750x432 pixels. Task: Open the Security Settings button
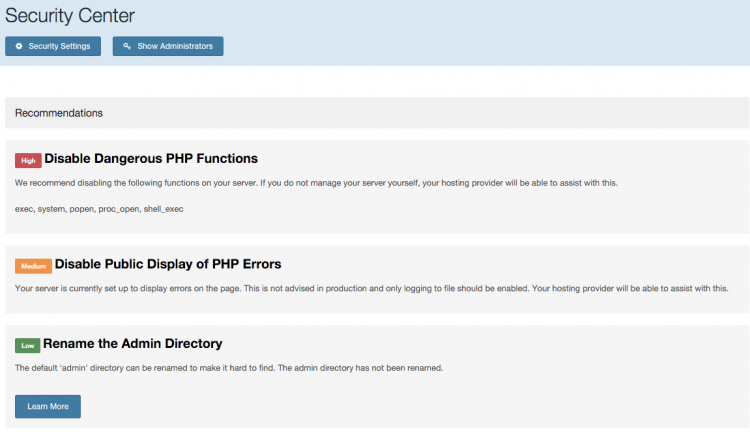pyautogui.click(x=53, y=46)
